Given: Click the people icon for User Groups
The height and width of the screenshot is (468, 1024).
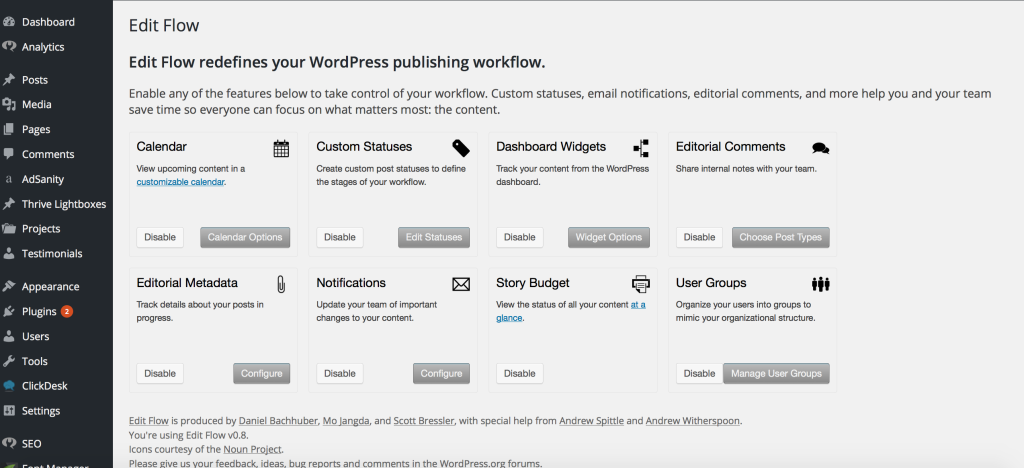Looking at the screenshot, I should tap(821, 283).
